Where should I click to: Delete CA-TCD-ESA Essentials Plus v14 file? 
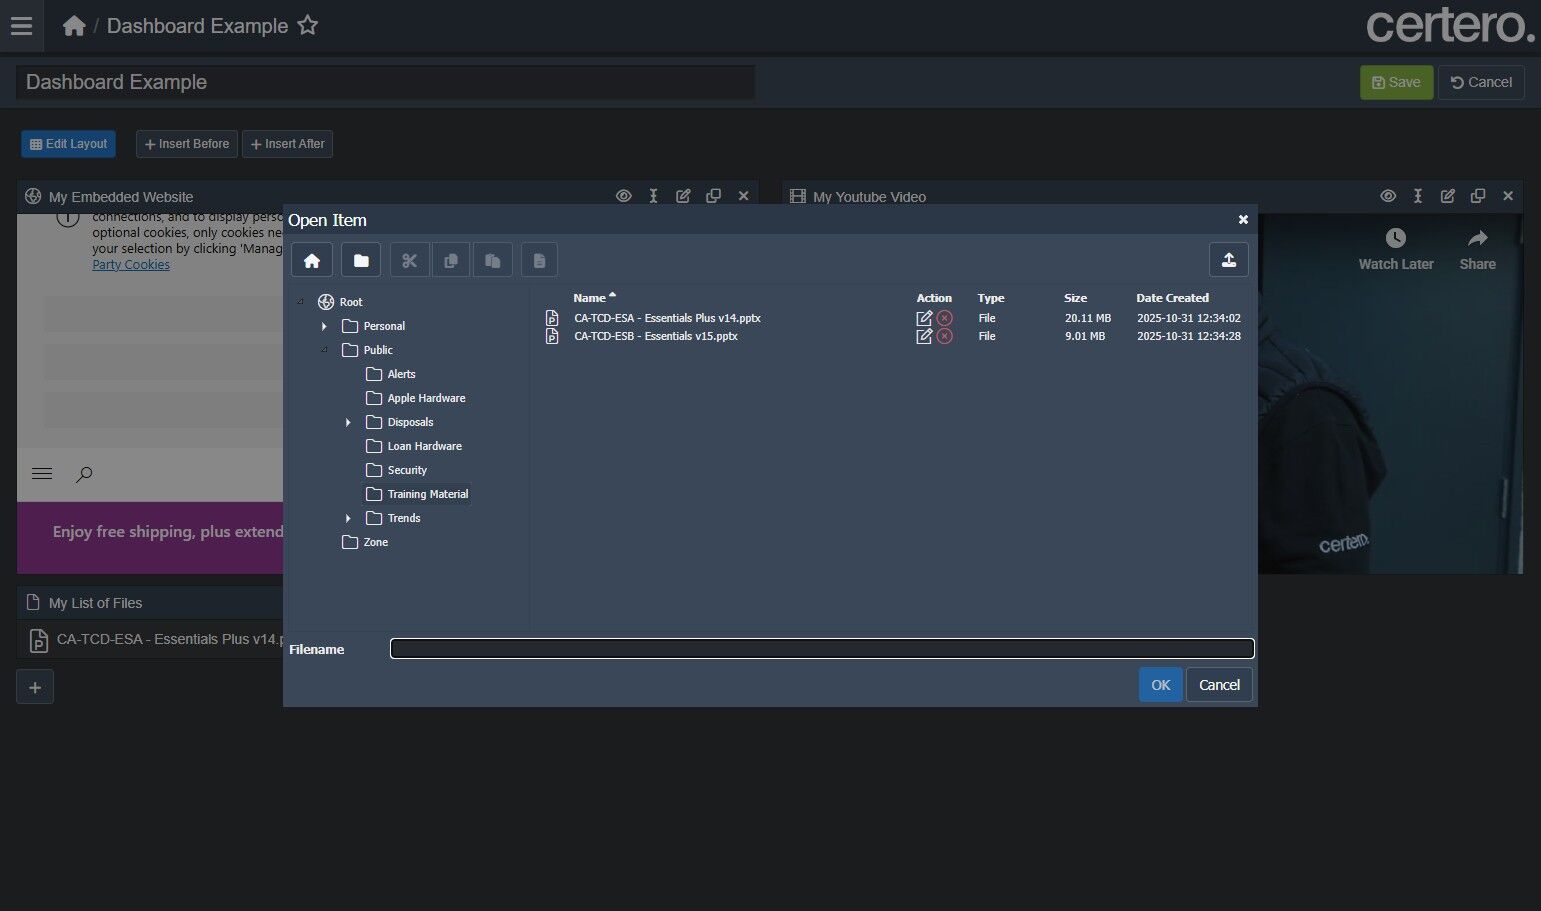tap(944, 318)
